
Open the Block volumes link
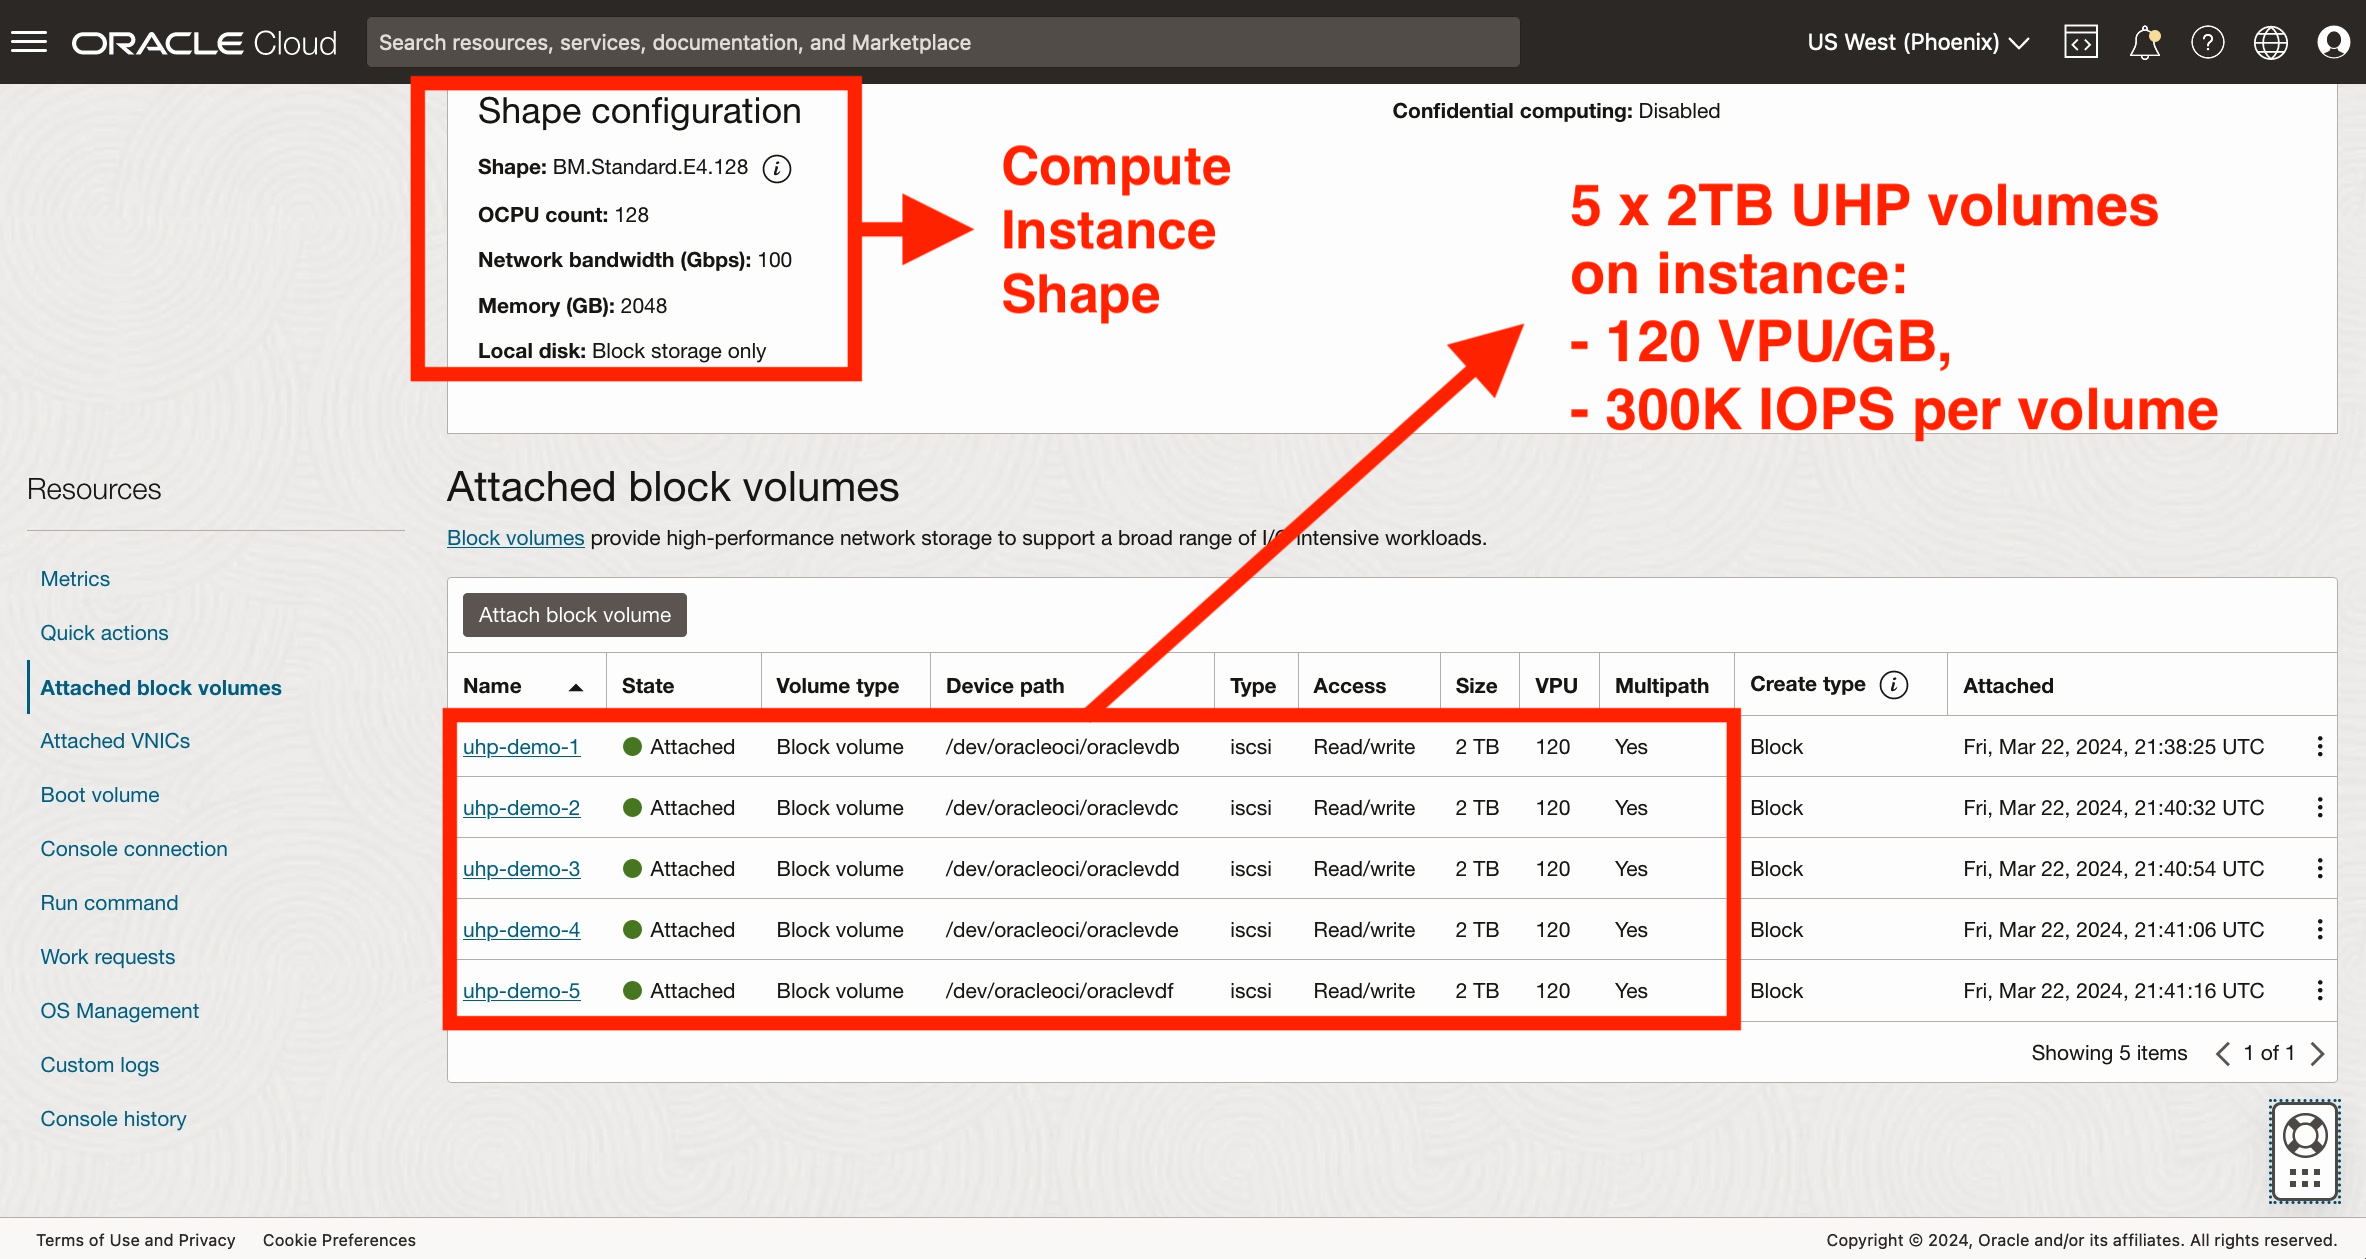515,537
